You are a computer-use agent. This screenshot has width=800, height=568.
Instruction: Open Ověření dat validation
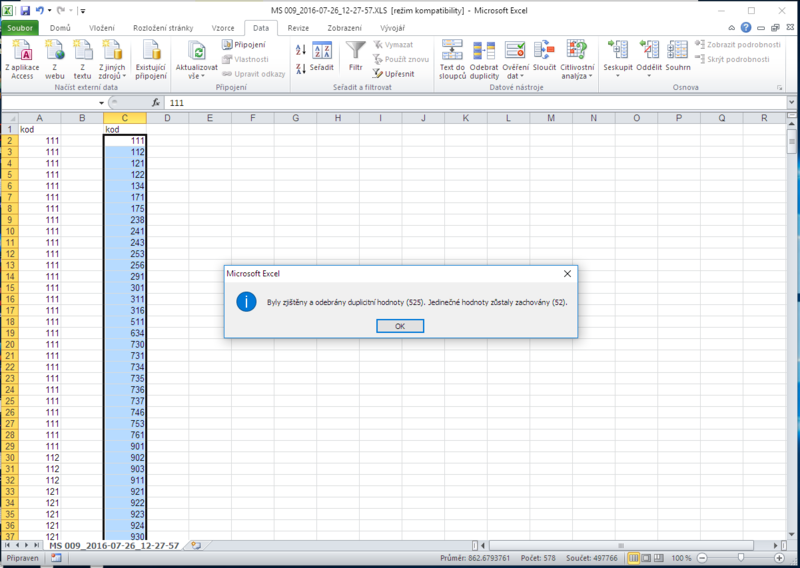[x=515, y=60]
